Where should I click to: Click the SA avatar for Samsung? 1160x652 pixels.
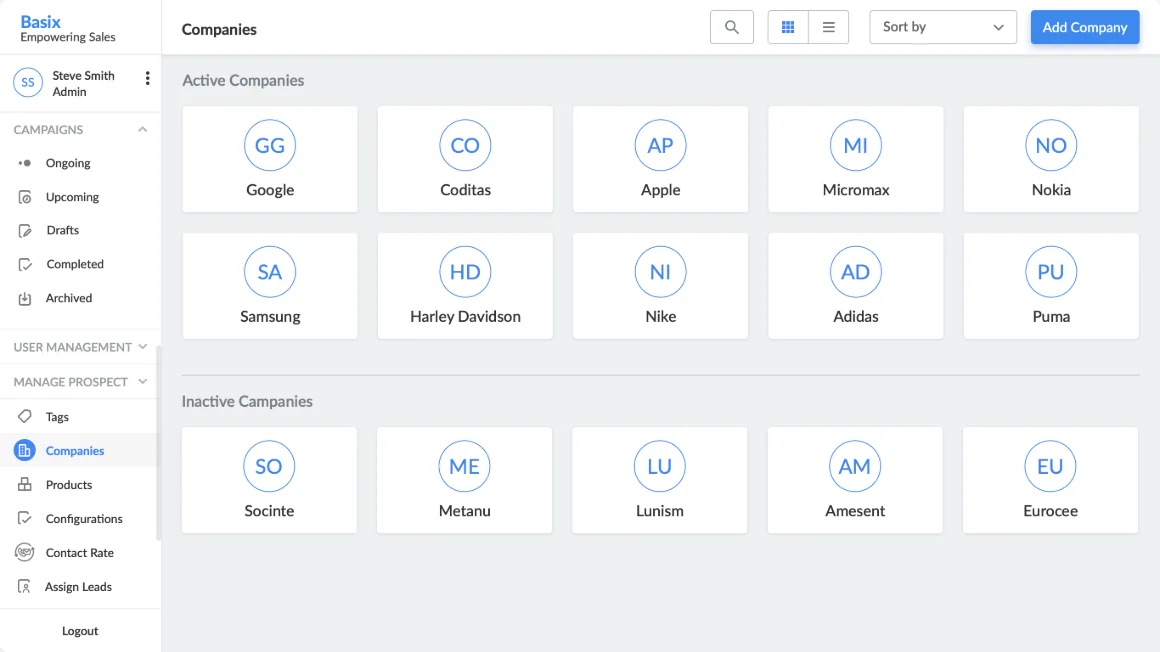tap(270, 272)
